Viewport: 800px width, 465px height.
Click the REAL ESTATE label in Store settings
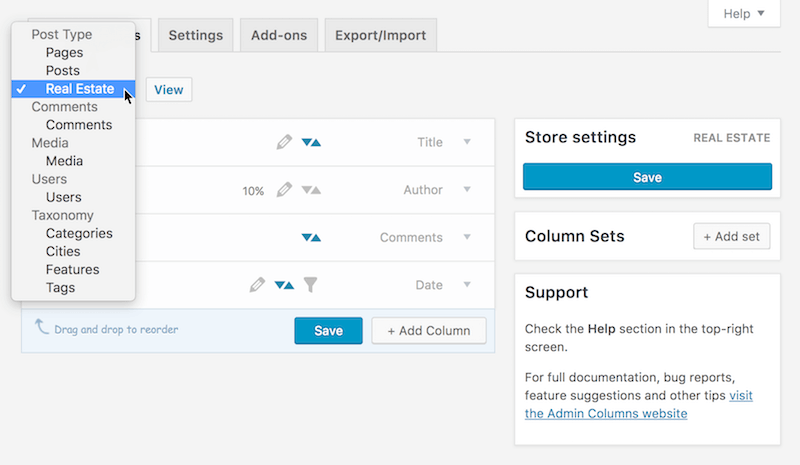point(732,138)
